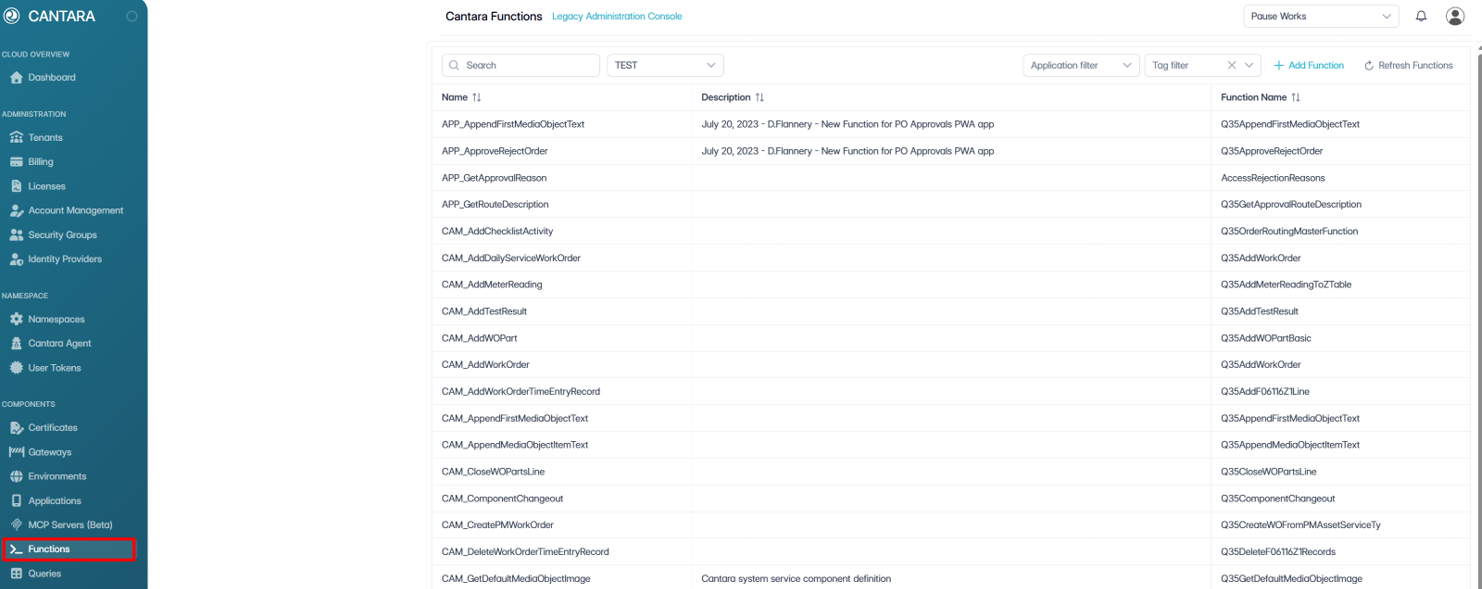The image size is (1482, 589).
Task: Focus the Search input field
Action: 521,65
